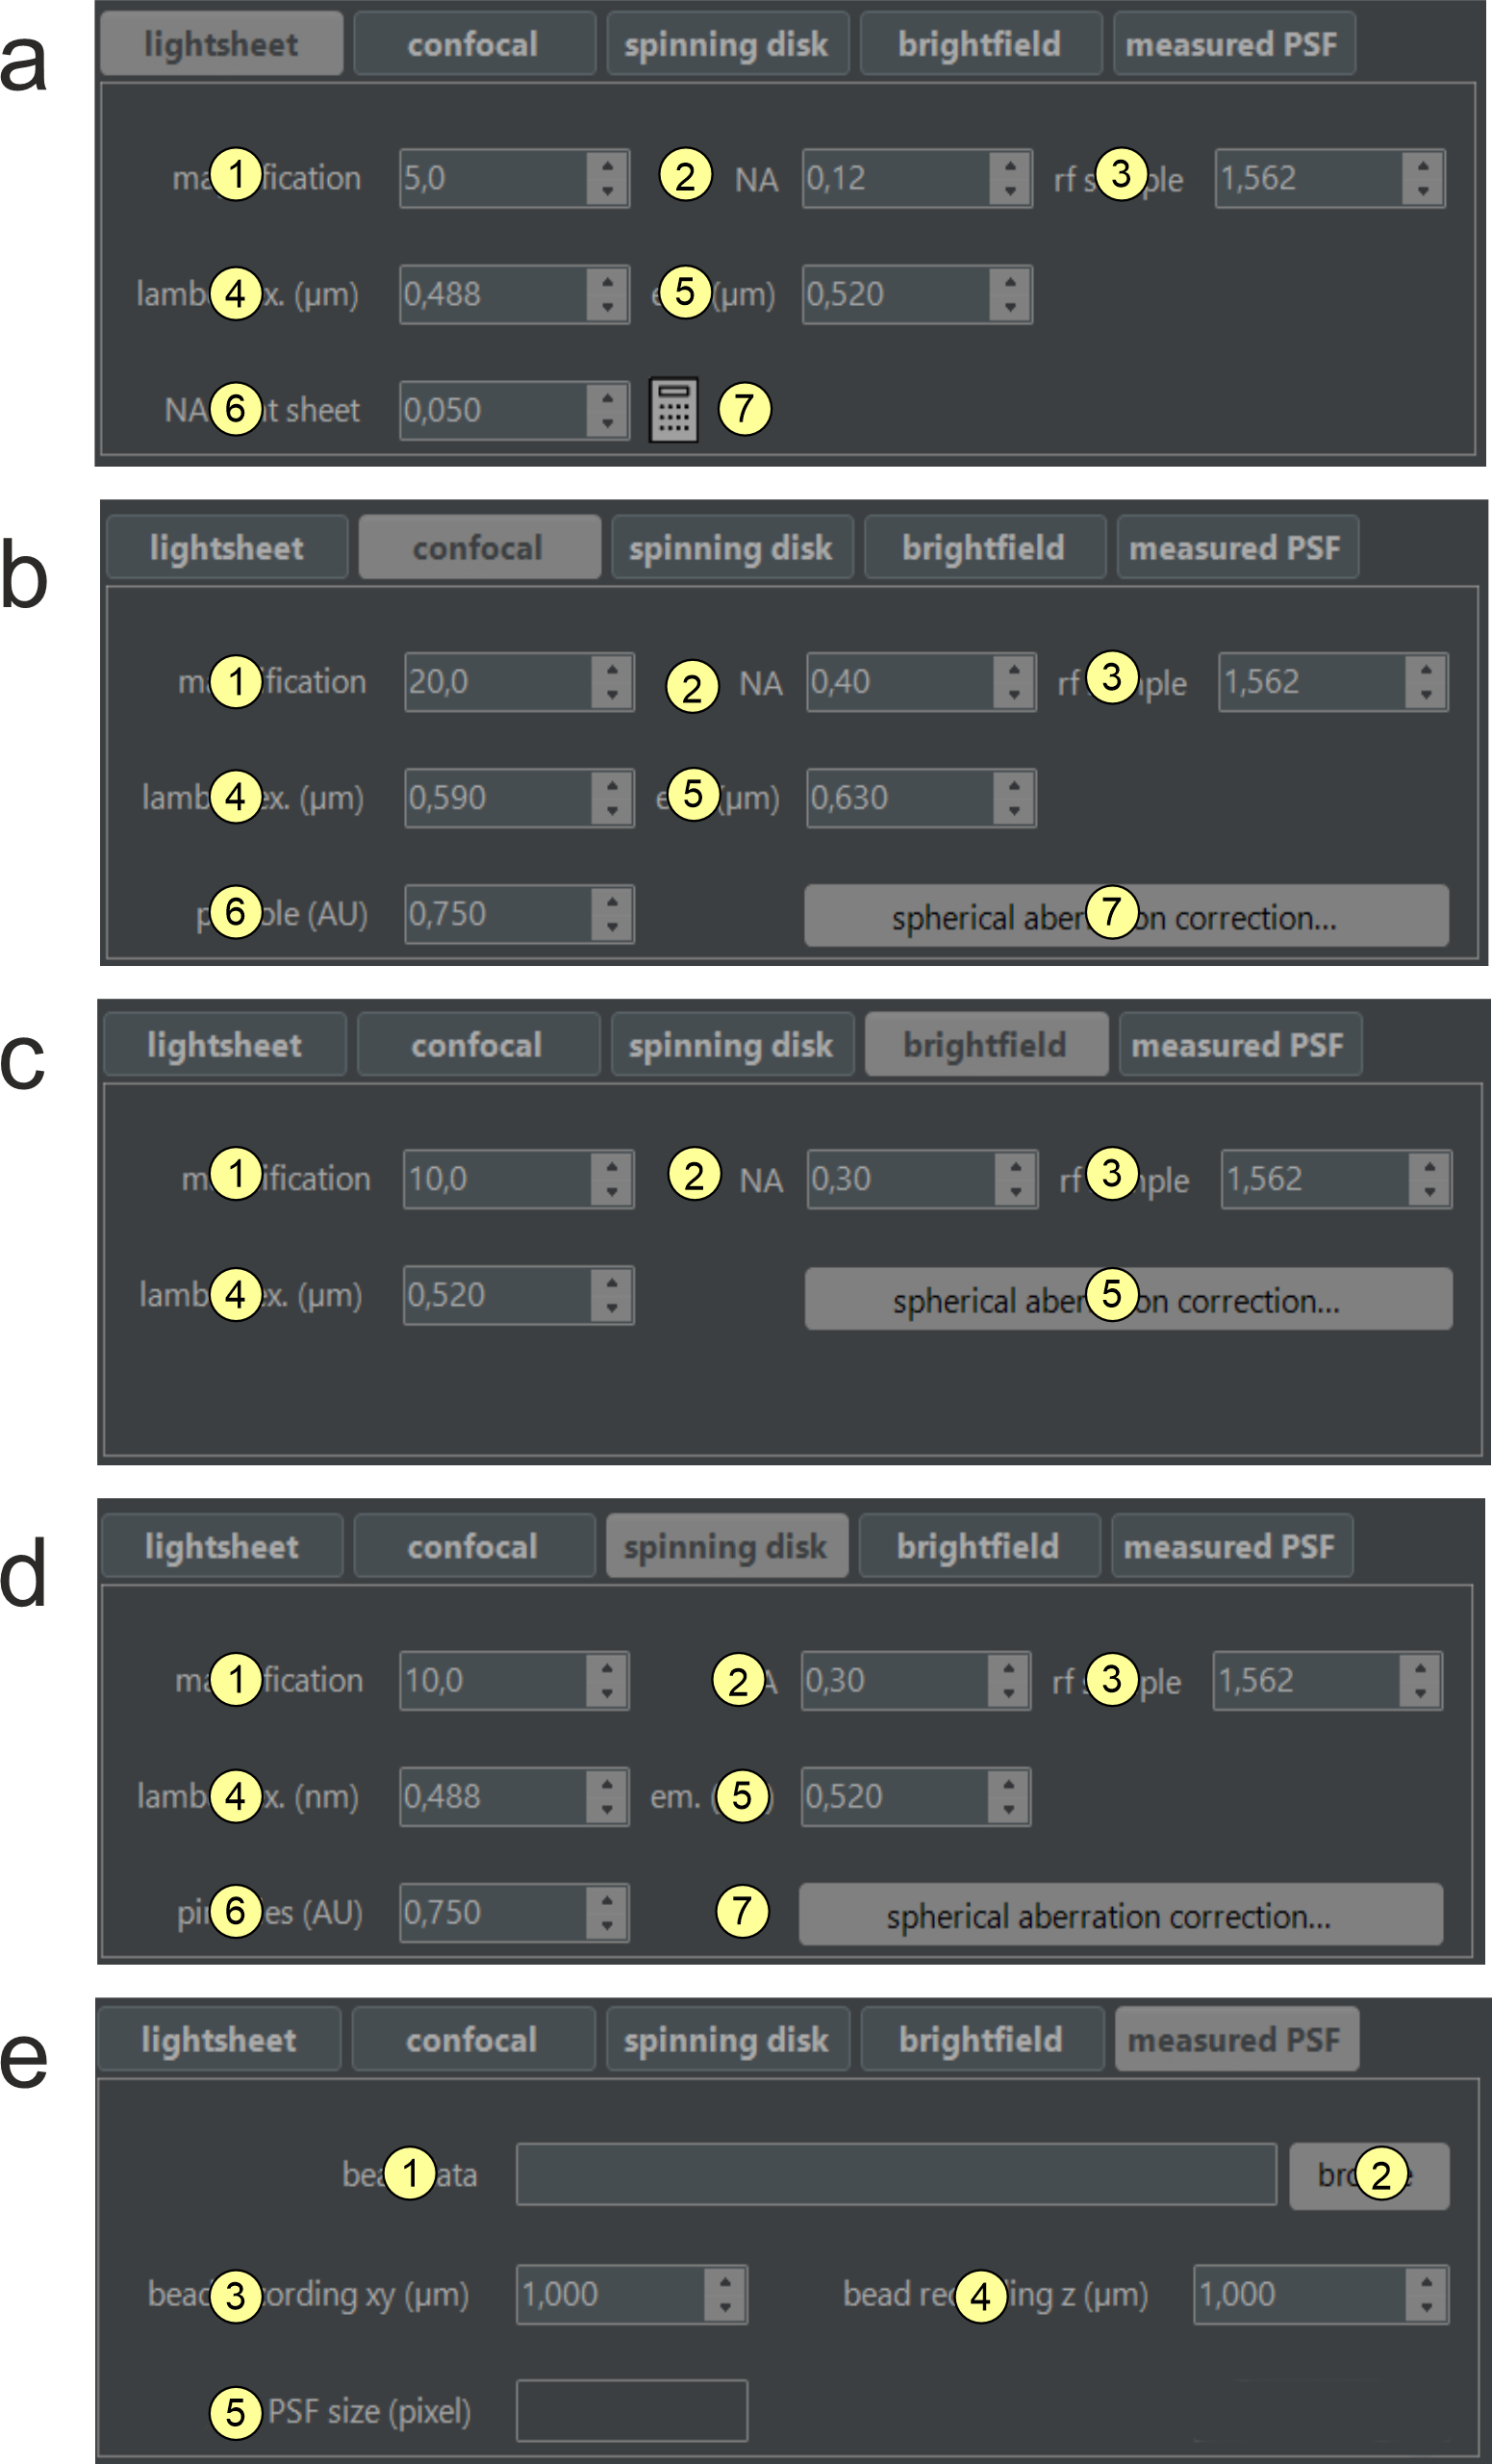The image size is (1492, 2464).
Task: Increase confocal pinhole 0,750 stepper
Action: [612, 902]
